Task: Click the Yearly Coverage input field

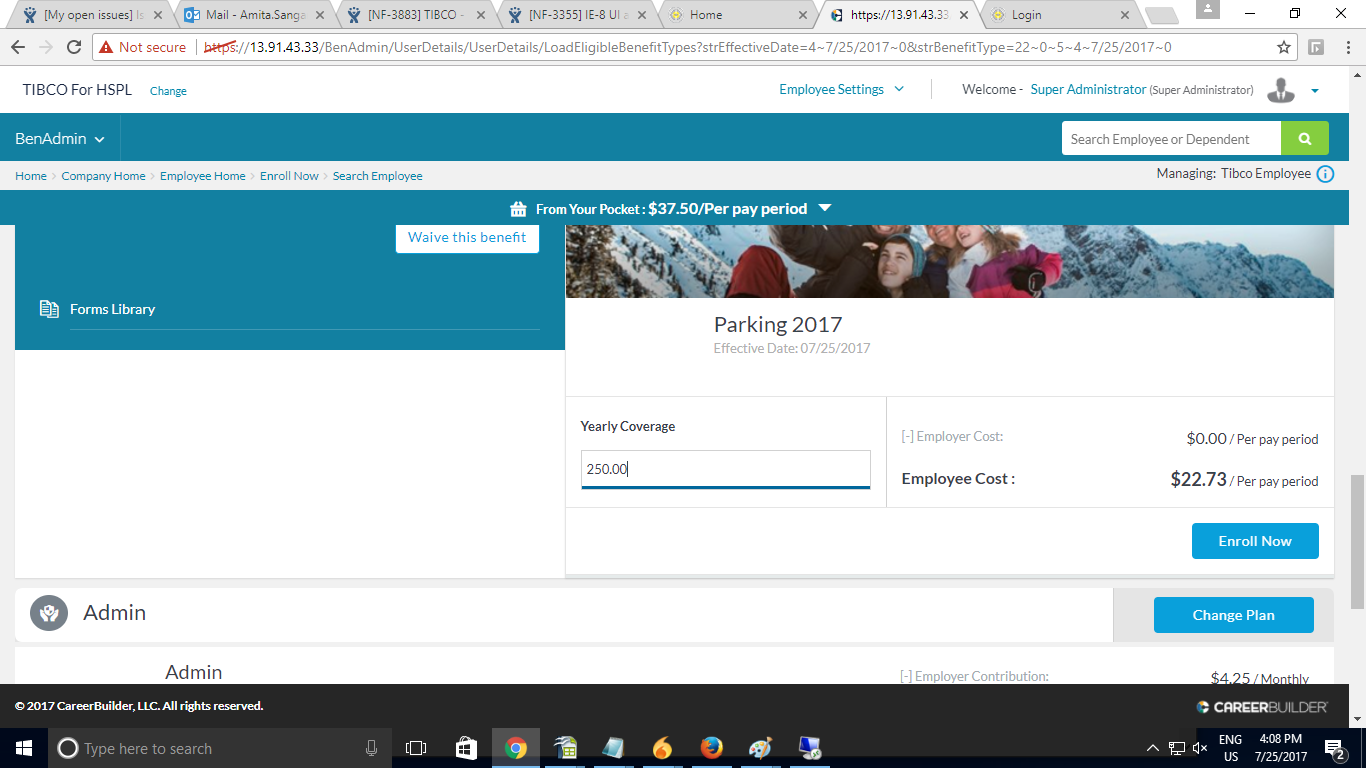Action: [726, 469]
